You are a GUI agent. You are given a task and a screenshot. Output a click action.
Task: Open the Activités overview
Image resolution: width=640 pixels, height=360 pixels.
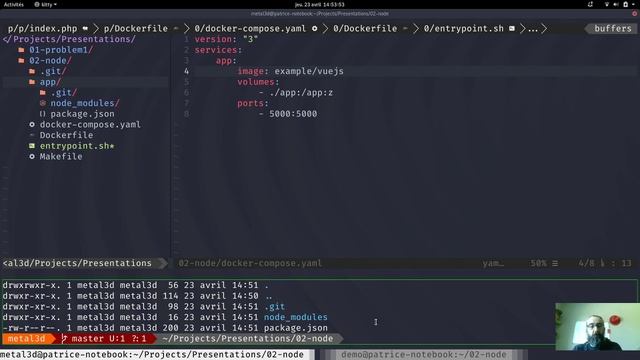pyautogui.click(x=14, y=4)
